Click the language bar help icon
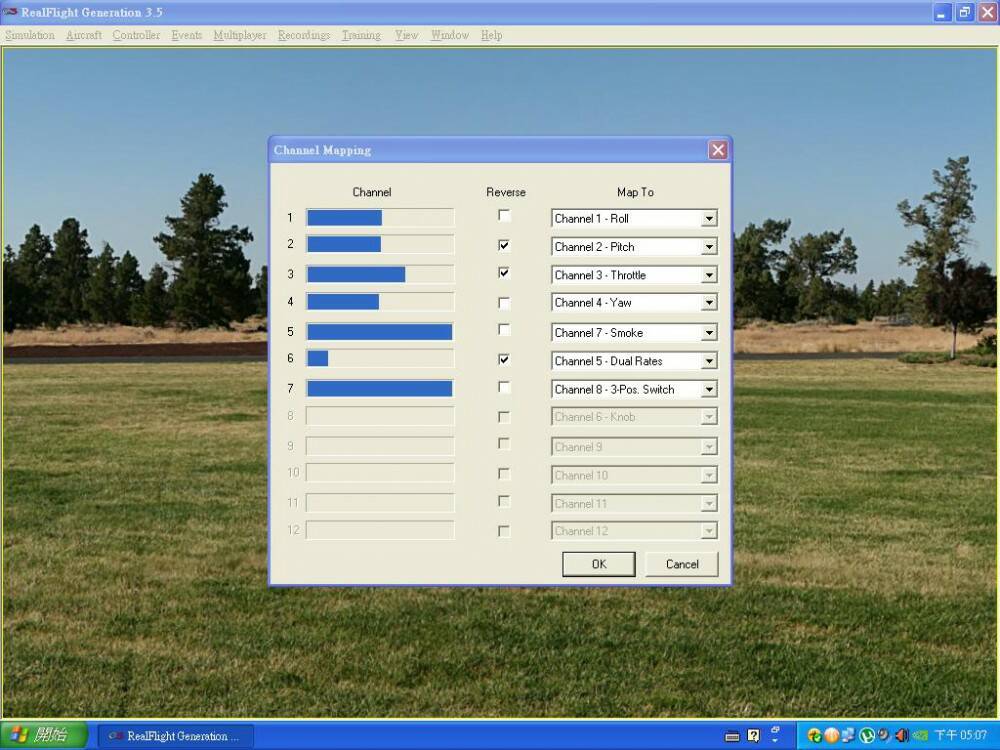The width and height of the screenshot is (1000, 750). (x=753, y=736)
